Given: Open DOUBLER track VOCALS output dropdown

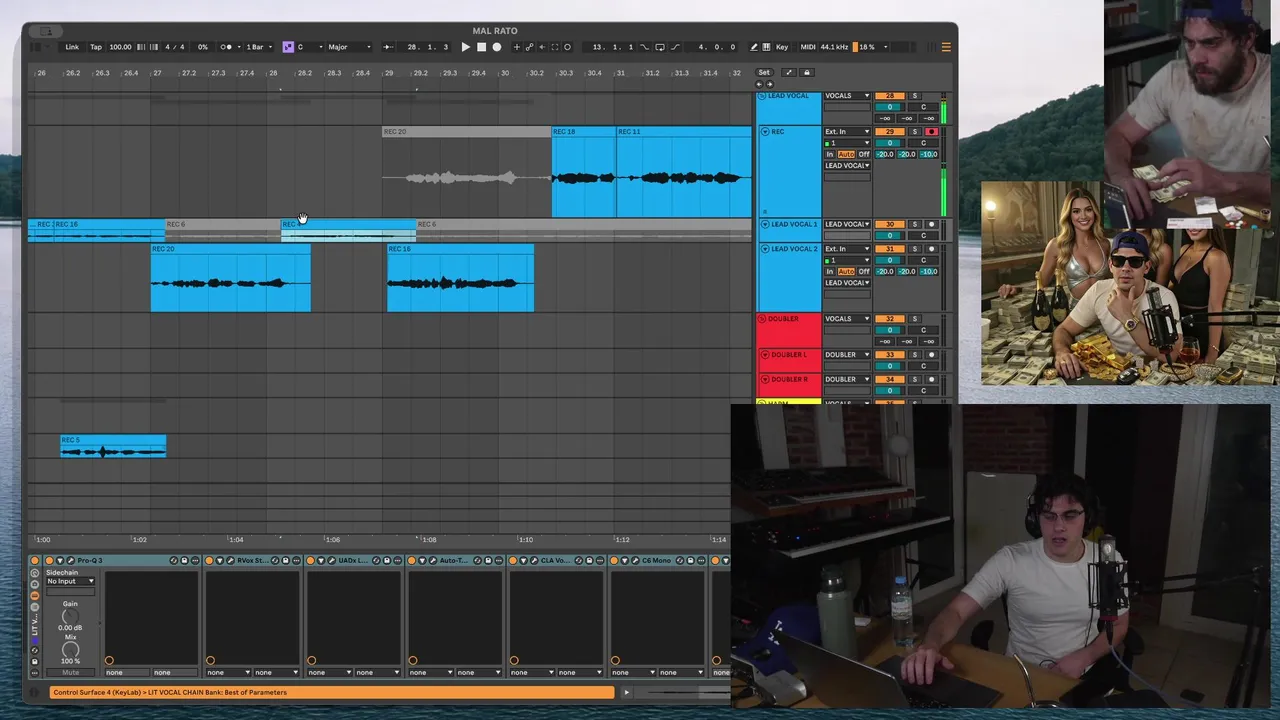Looking at the screenshot, I should tap(847, 319).
